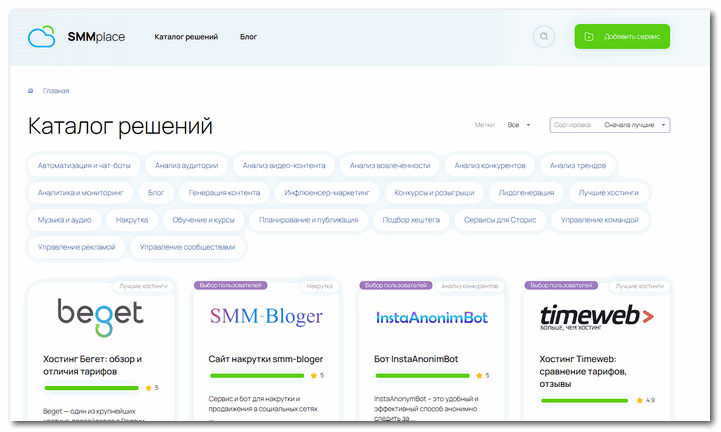Select Инфлюенсер-маркетинг category tag

point(327,192)
